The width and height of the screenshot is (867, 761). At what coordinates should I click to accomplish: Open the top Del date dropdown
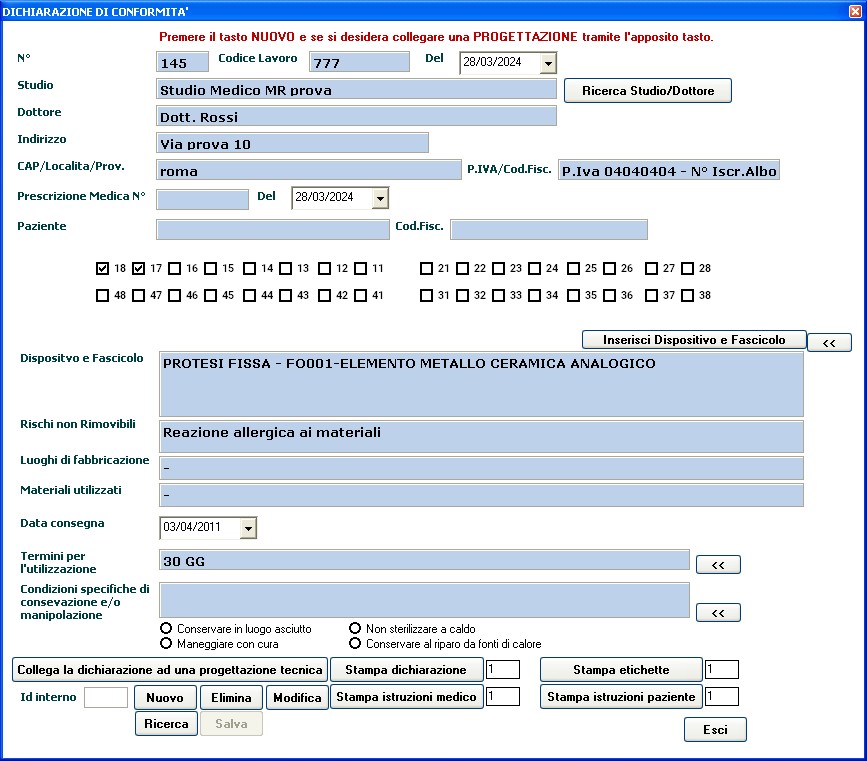(x=548, y=63)
